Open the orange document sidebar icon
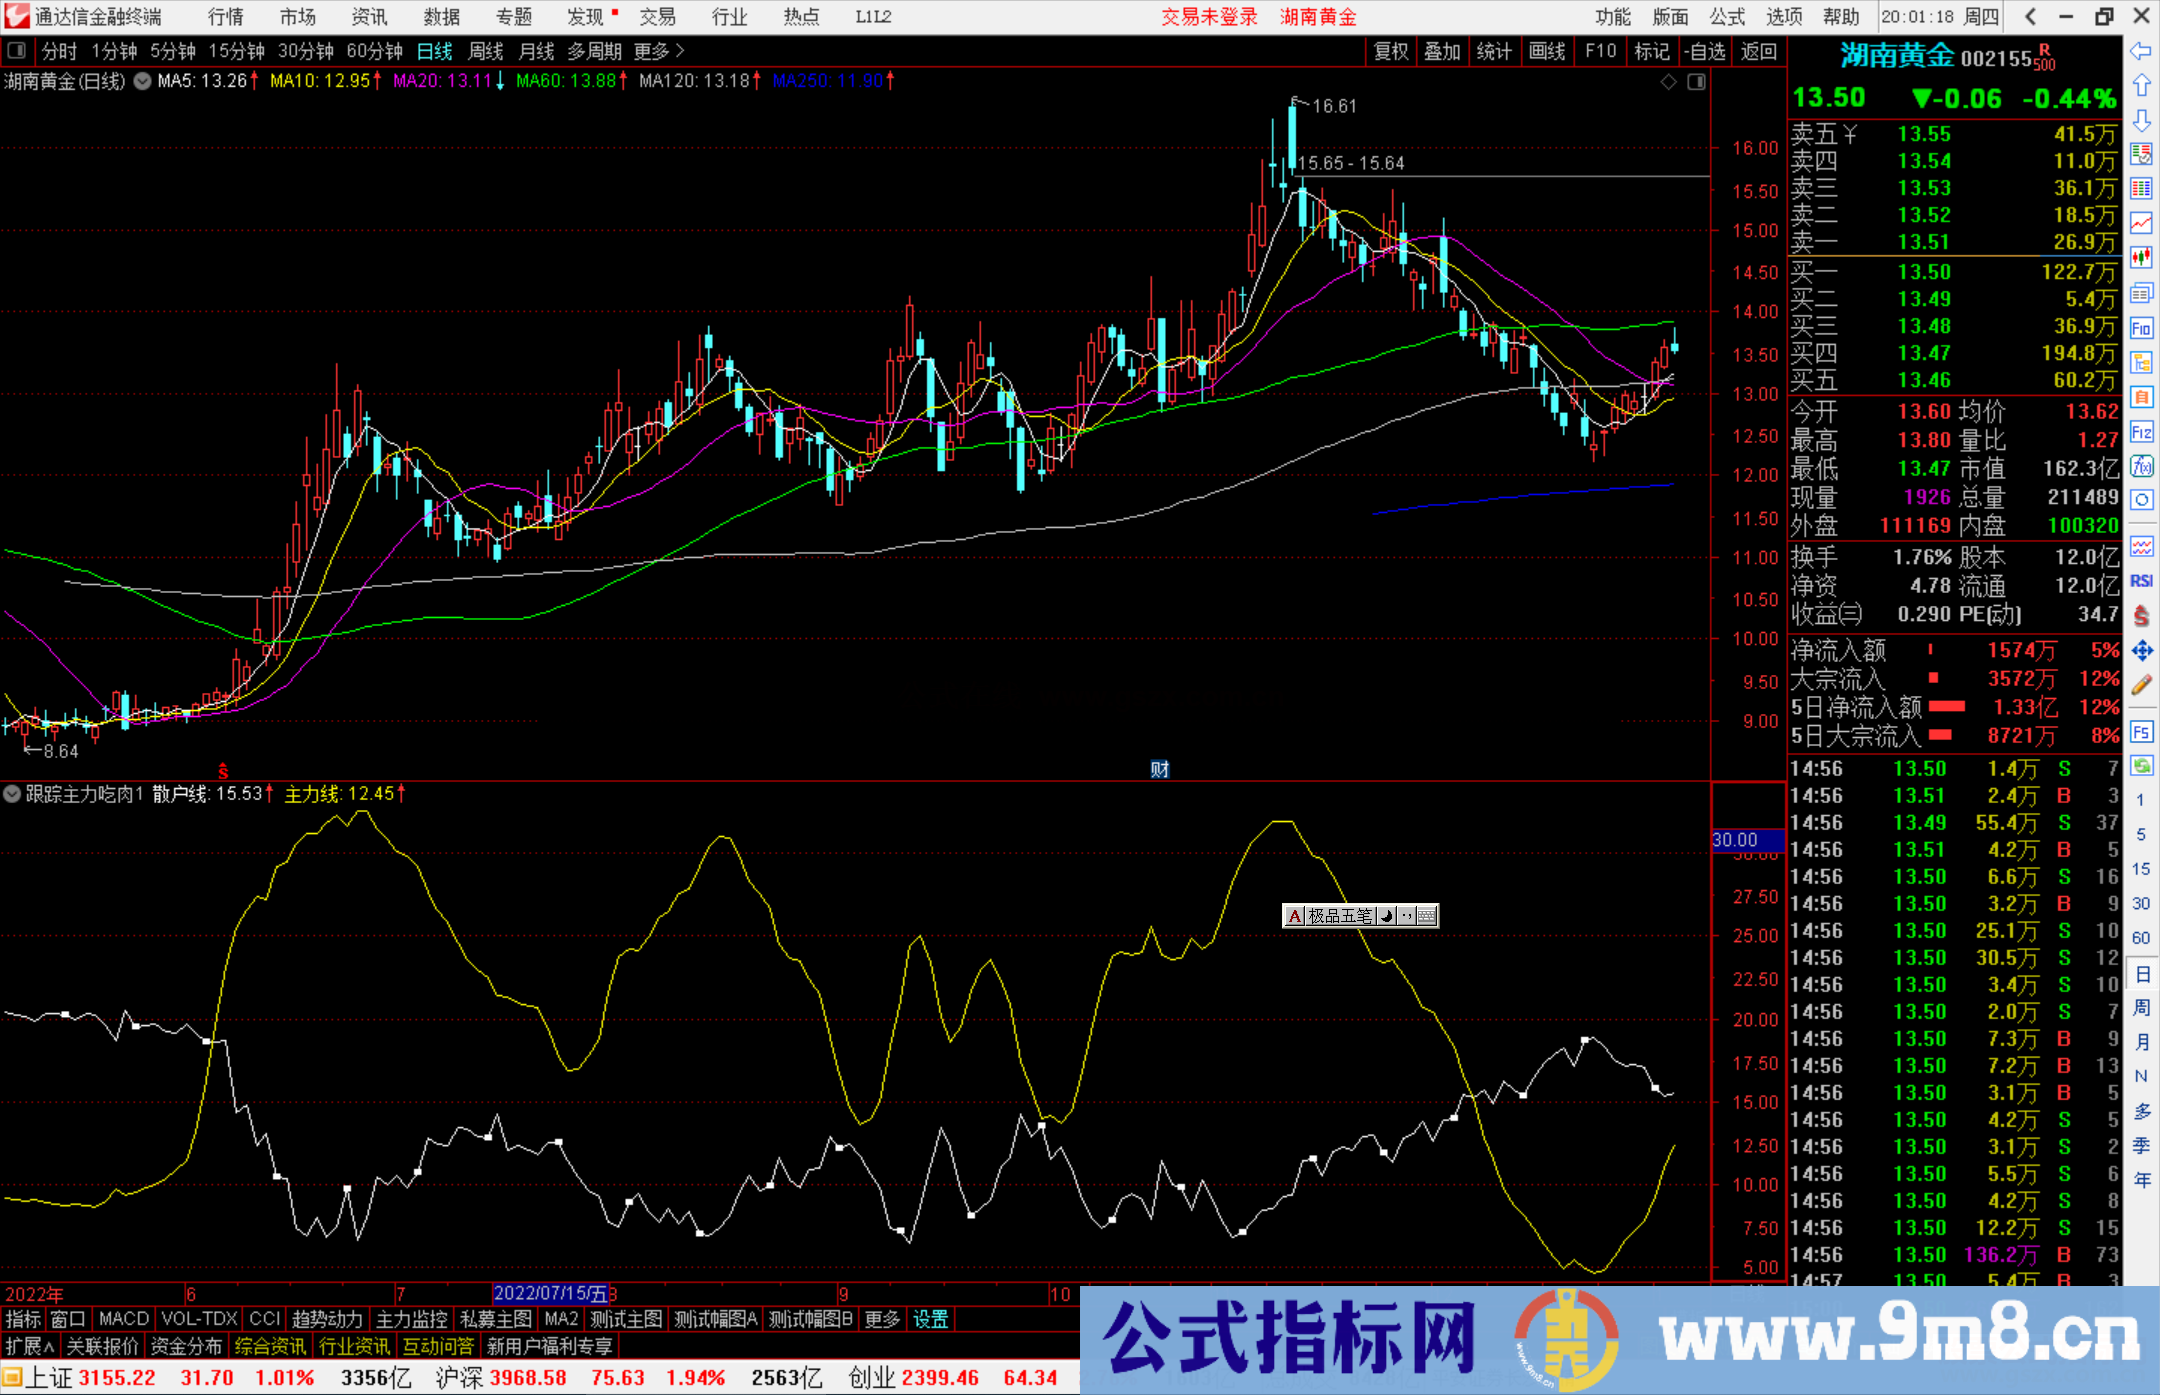Image resolution: width=2160 pixels, height=1395 pixels. pyautogui.click(x=2141, y=397)
